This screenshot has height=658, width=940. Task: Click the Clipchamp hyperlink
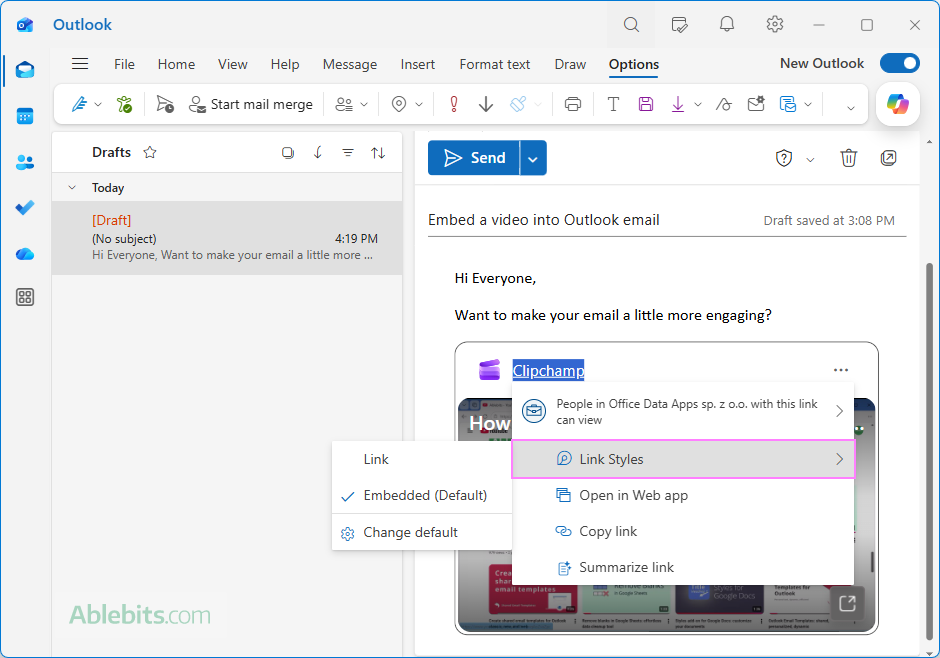[x=548, y=371]
